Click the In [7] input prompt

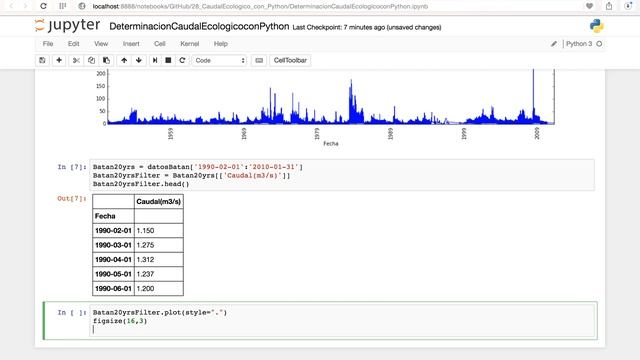pyautogui.click(x=72, y=167)
